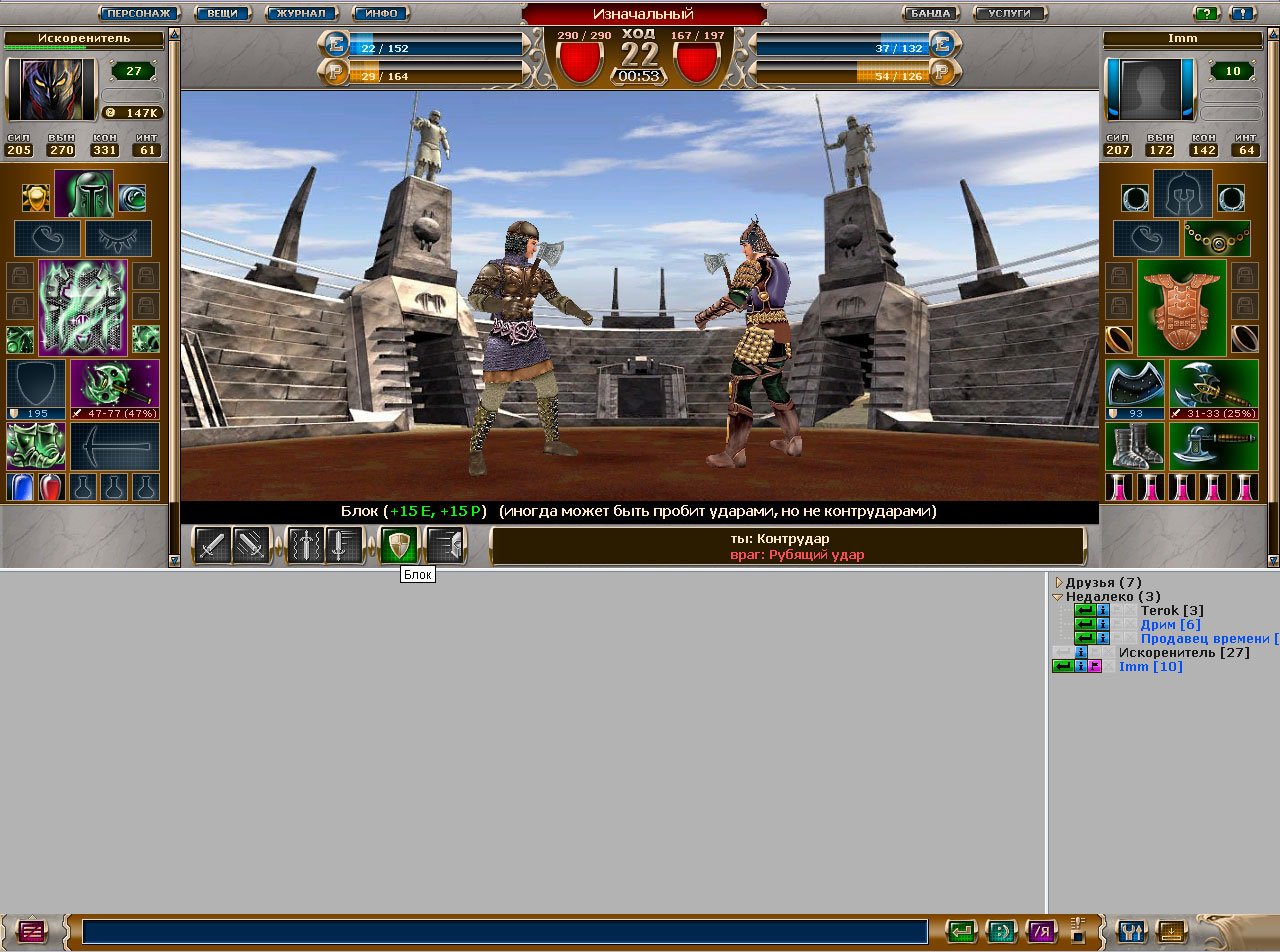Click green reply arrow next to Terok
1280x952 pixels.
point(1085,610)
